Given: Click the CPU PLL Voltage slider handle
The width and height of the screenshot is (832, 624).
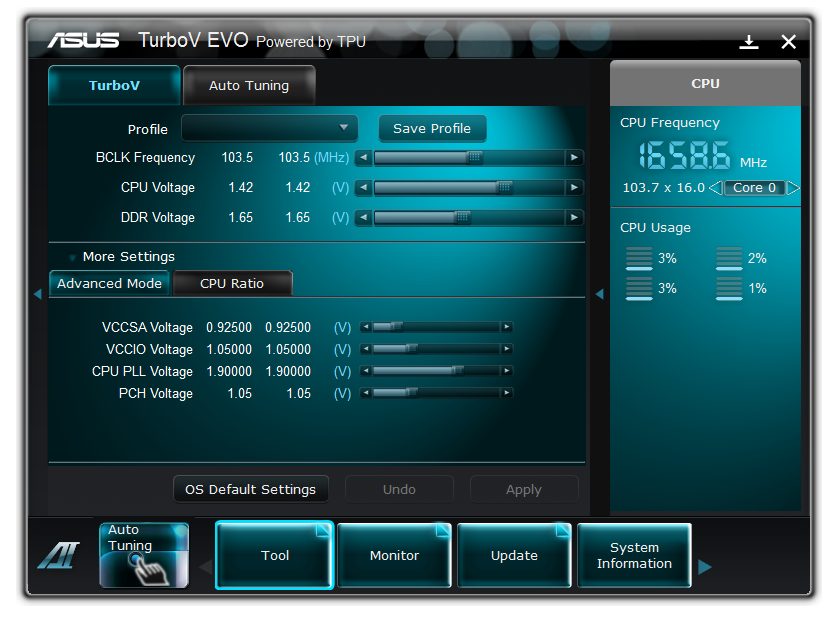Looking at the screenshot, I should click(457, 370).
